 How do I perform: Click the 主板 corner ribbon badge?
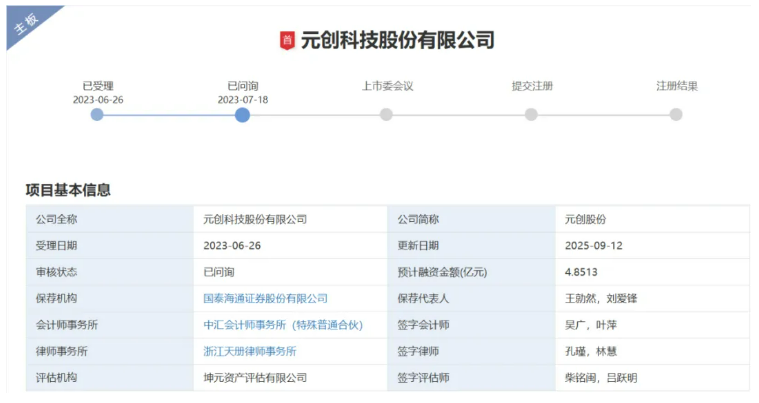[26, 26]
